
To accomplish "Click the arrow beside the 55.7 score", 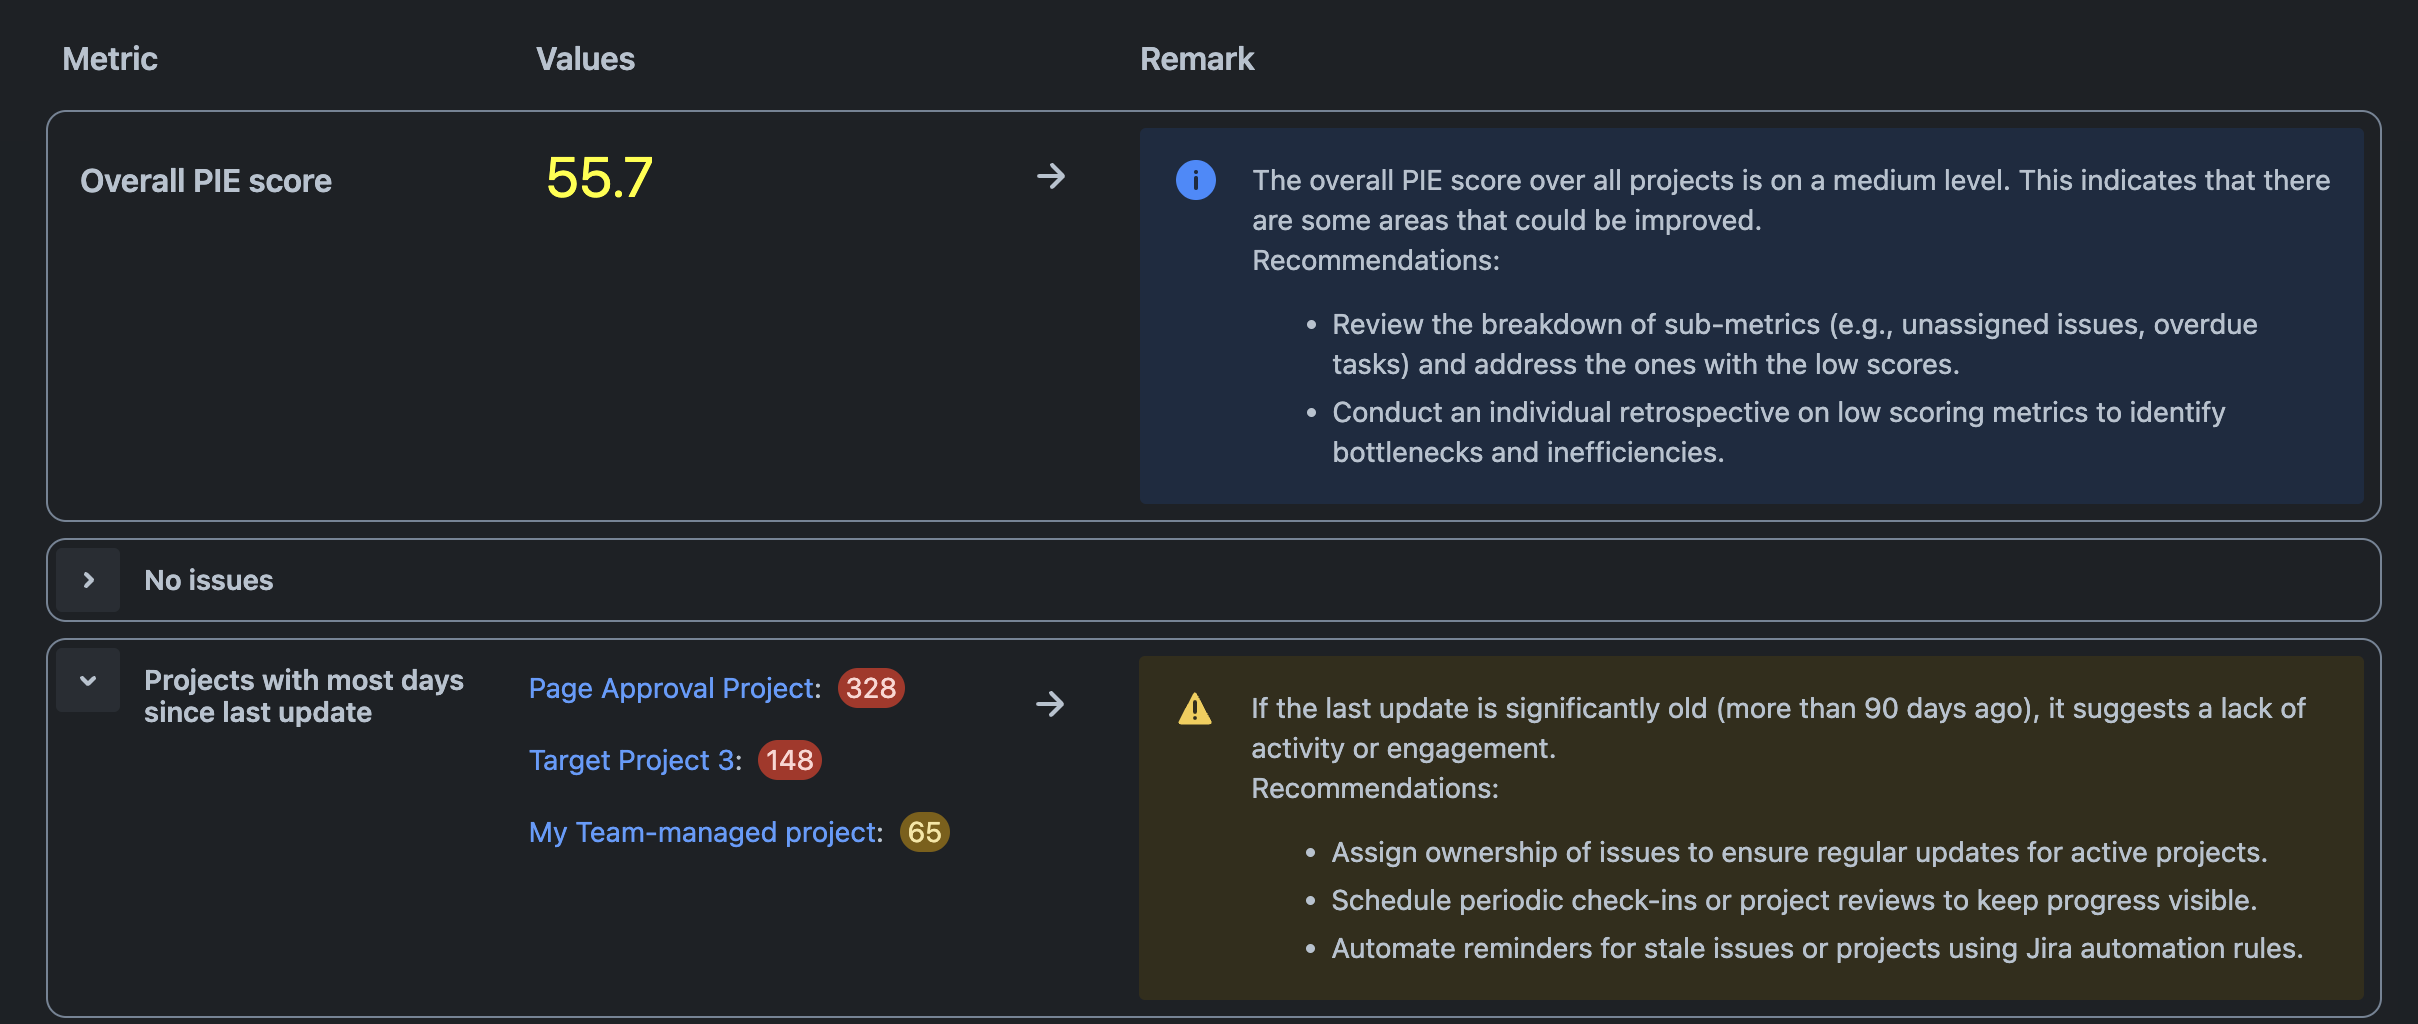I will (1050, 177).
